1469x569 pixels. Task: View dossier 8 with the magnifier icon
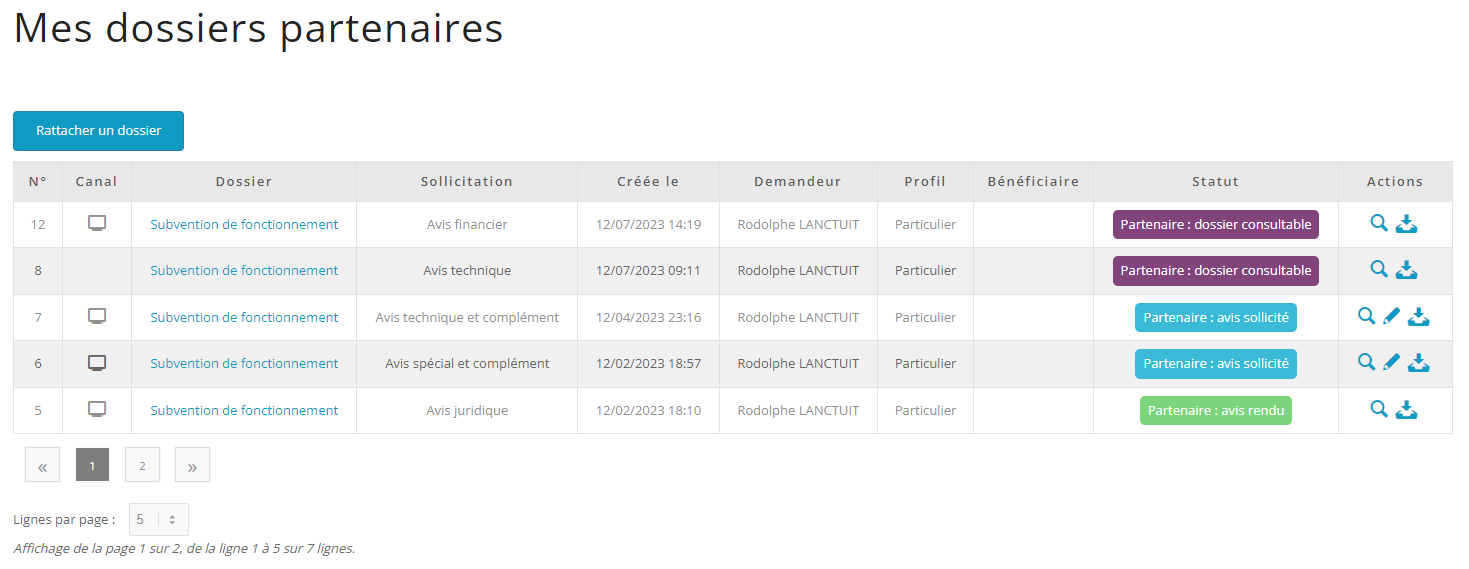(1379, 269)
